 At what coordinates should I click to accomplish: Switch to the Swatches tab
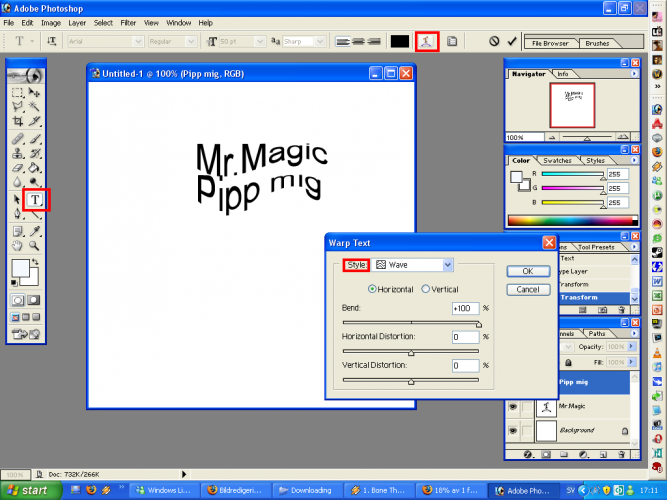558,160
